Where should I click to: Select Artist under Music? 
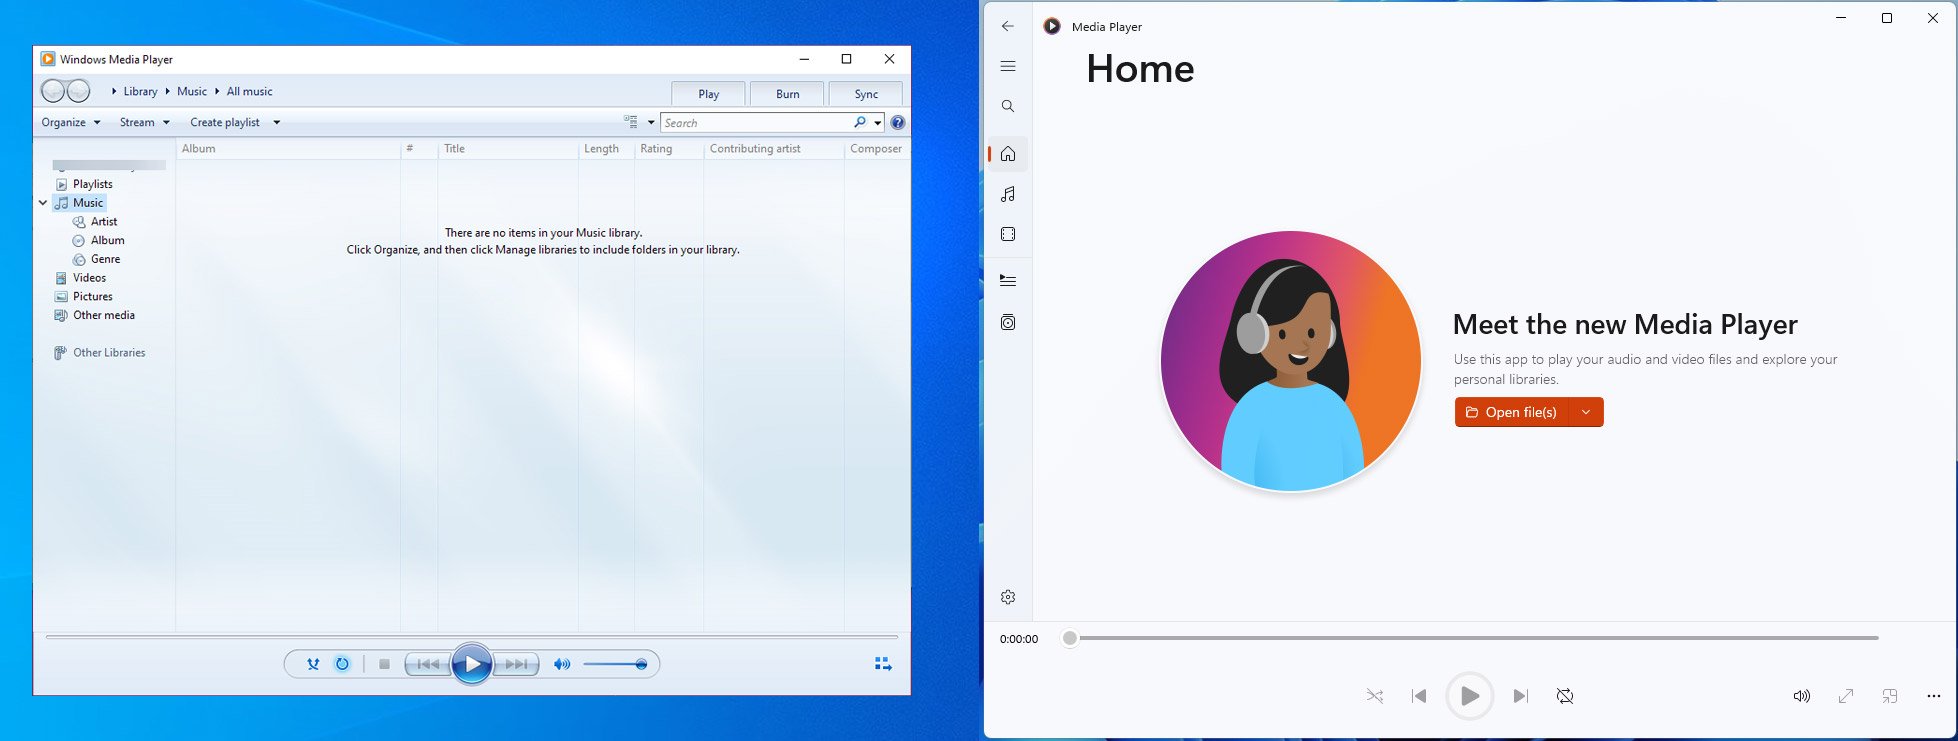point(104,222)
